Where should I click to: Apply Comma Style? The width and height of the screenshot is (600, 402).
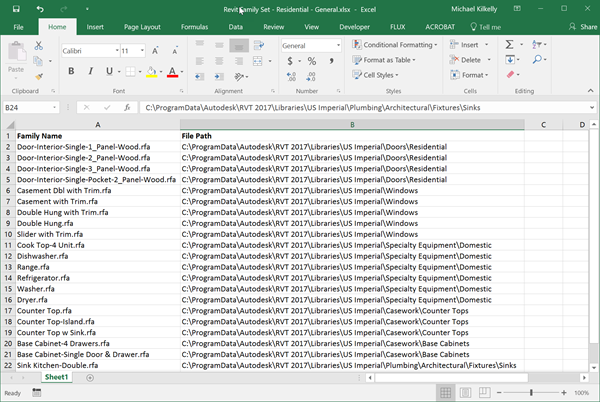tap(331, 61)
